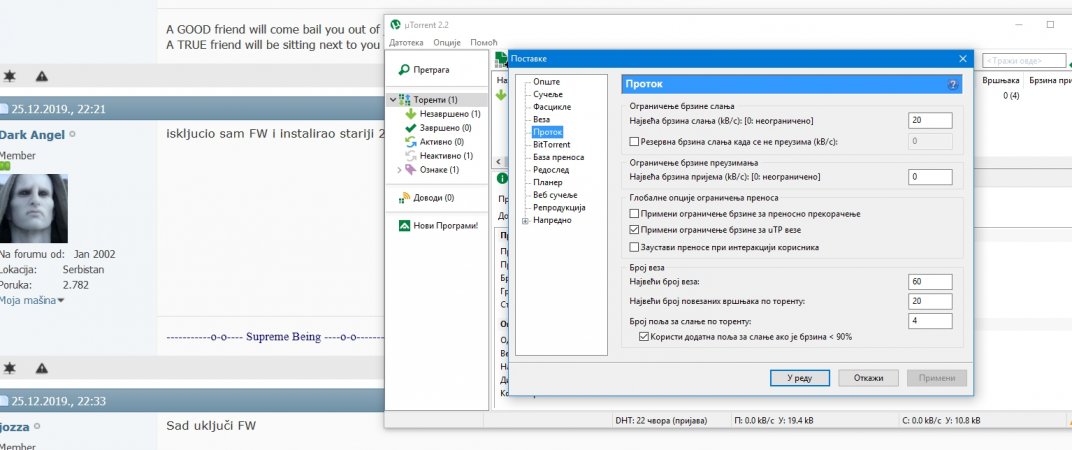1072x450 pixels.
Task: Click max download speed field showing 0
Action: [930, 177]
